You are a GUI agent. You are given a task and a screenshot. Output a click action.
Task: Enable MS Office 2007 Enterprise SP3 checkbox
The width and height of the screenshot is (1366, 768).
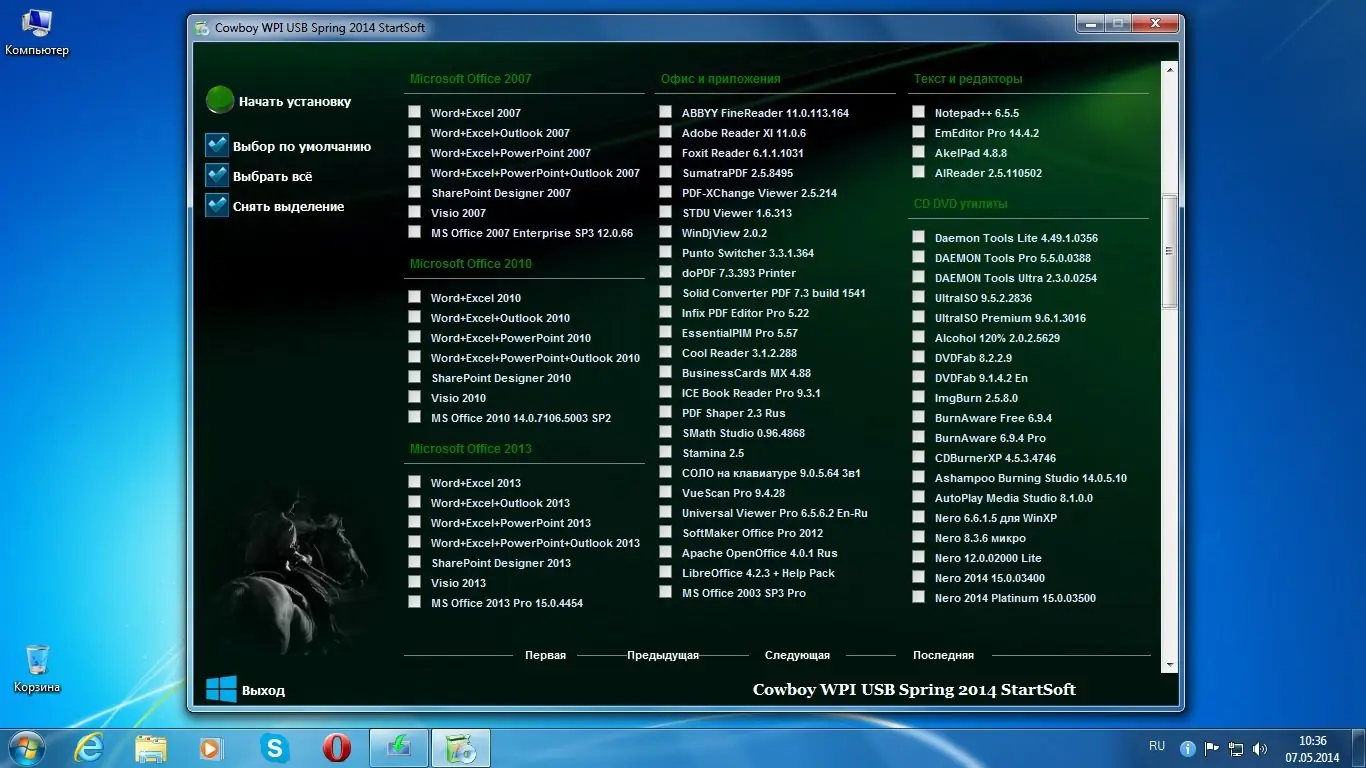point(414,232)
